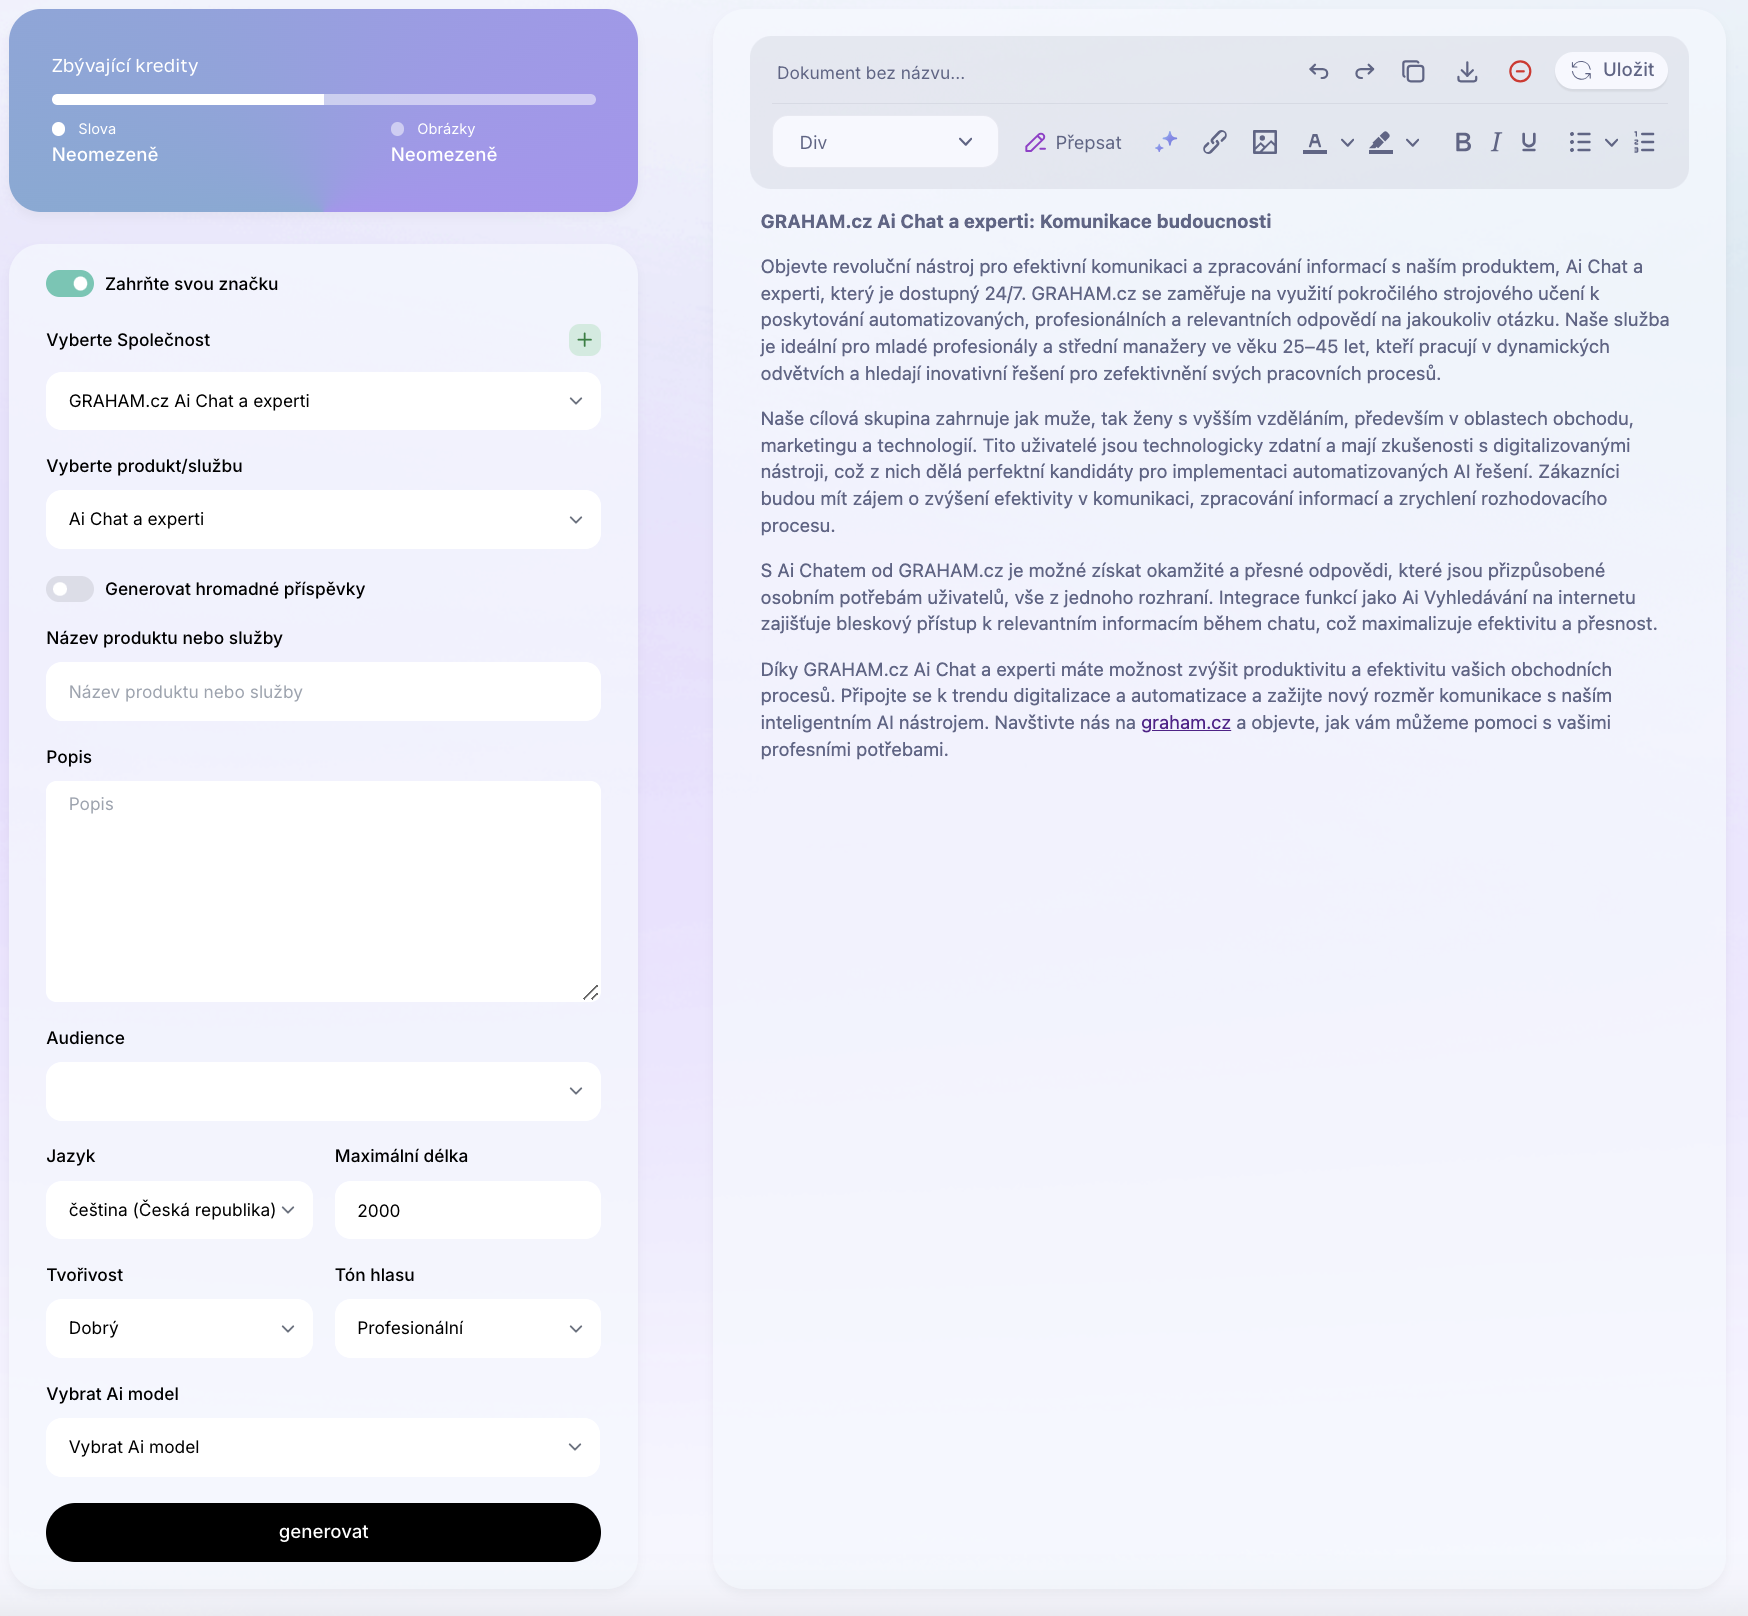Open the graham.cz link in text
This screenshot has width=1748, height=1616.
(1186, 722)
